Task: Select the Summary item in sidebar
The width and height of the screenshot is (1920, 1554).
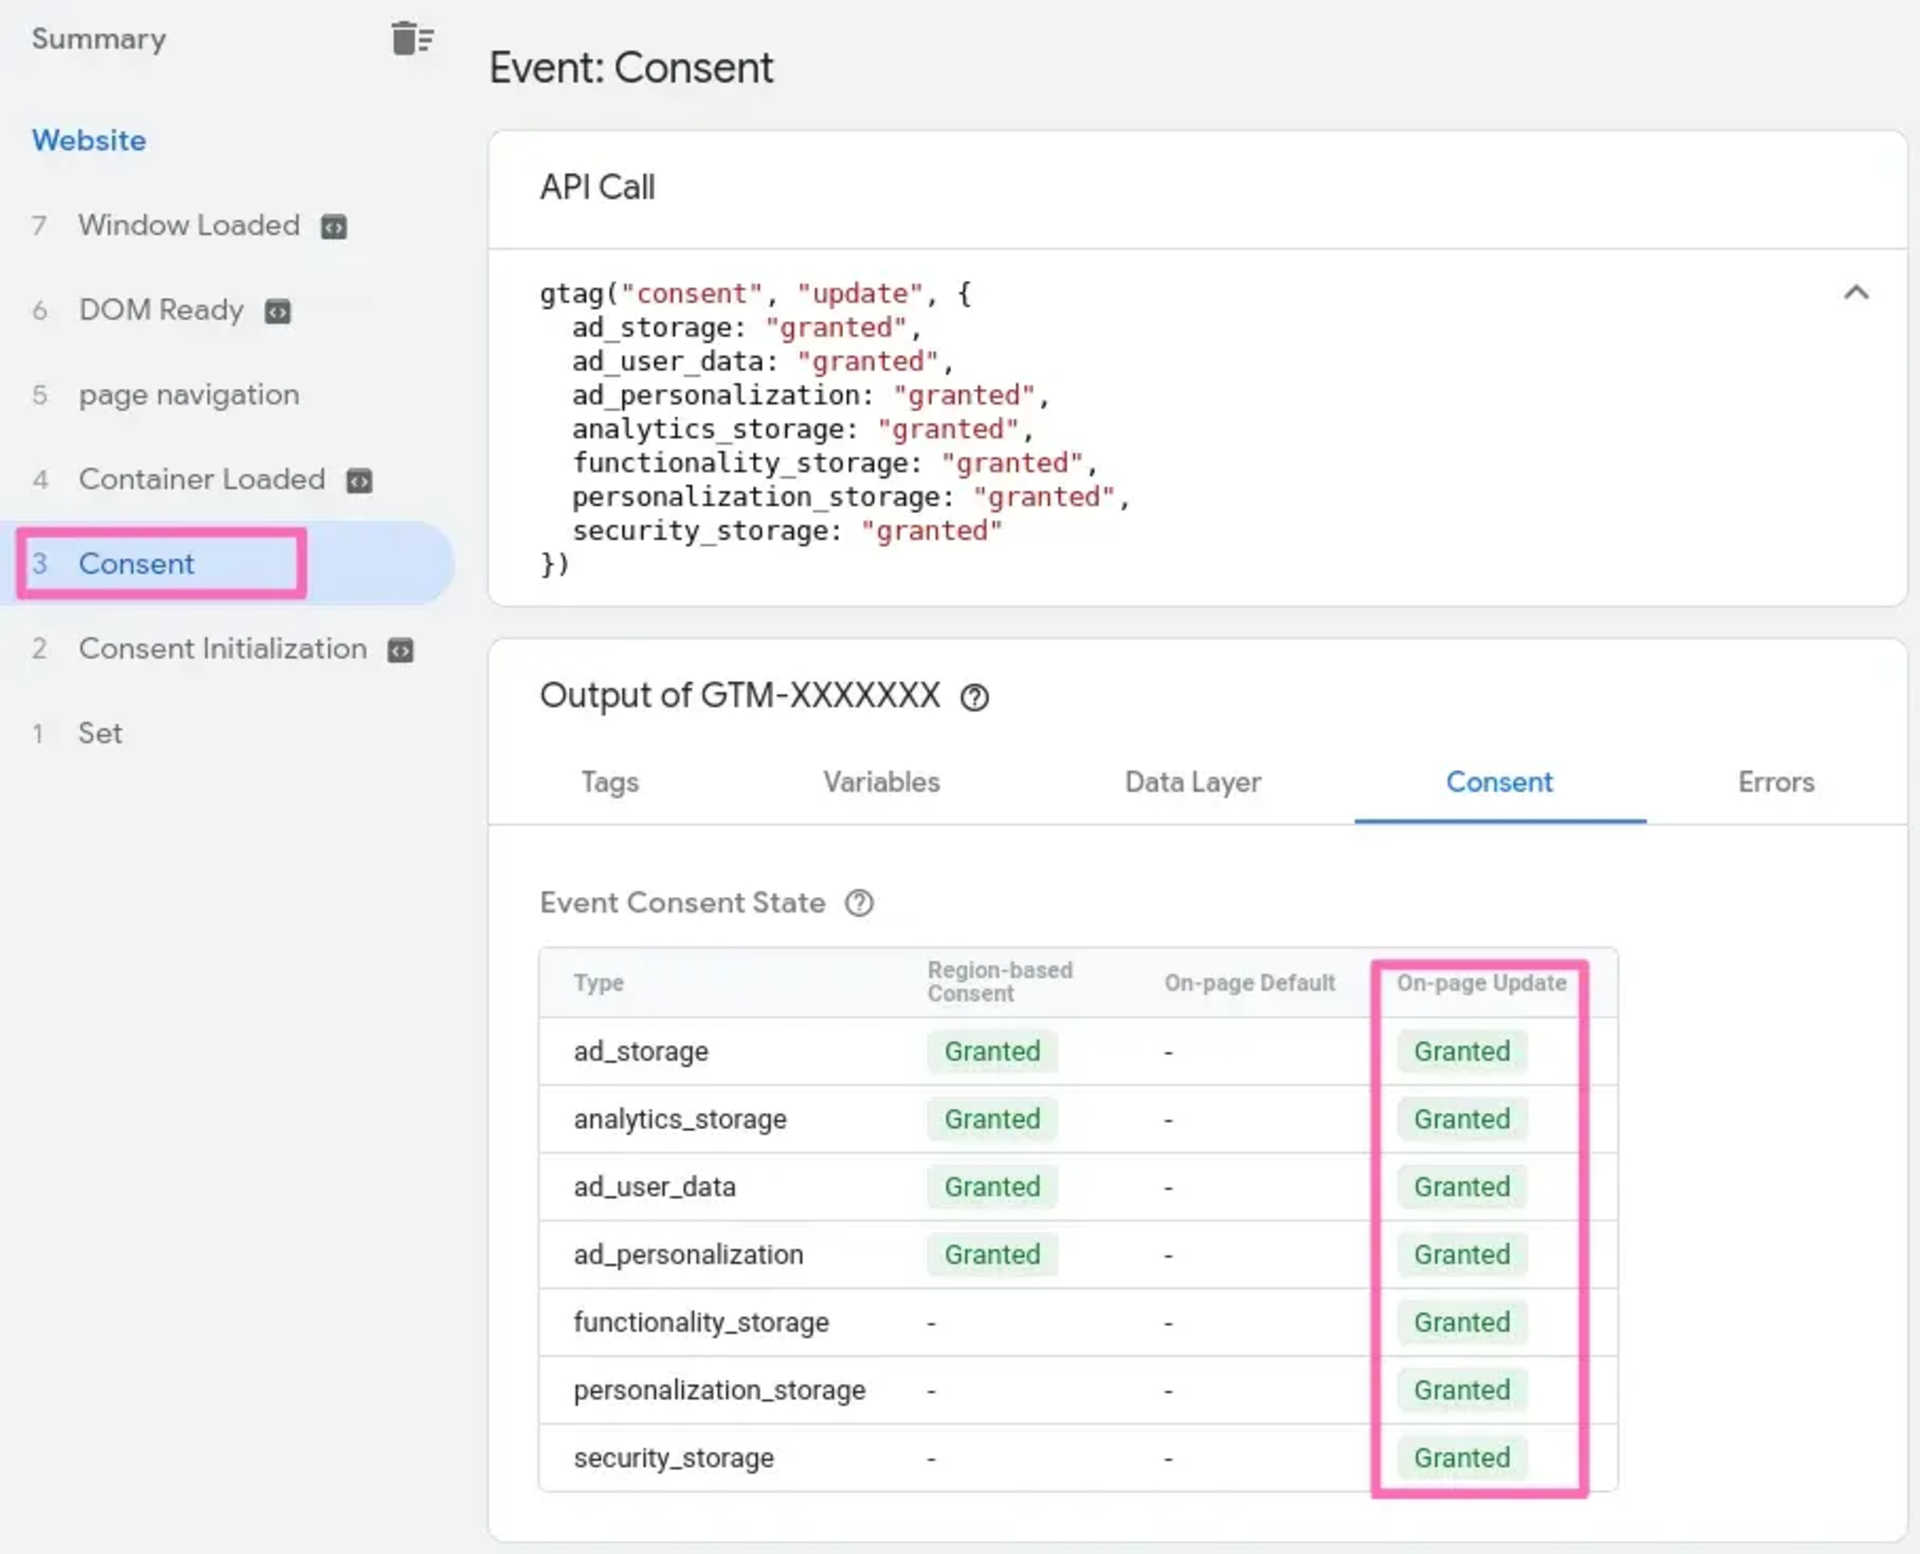Action: coord(98,39)
